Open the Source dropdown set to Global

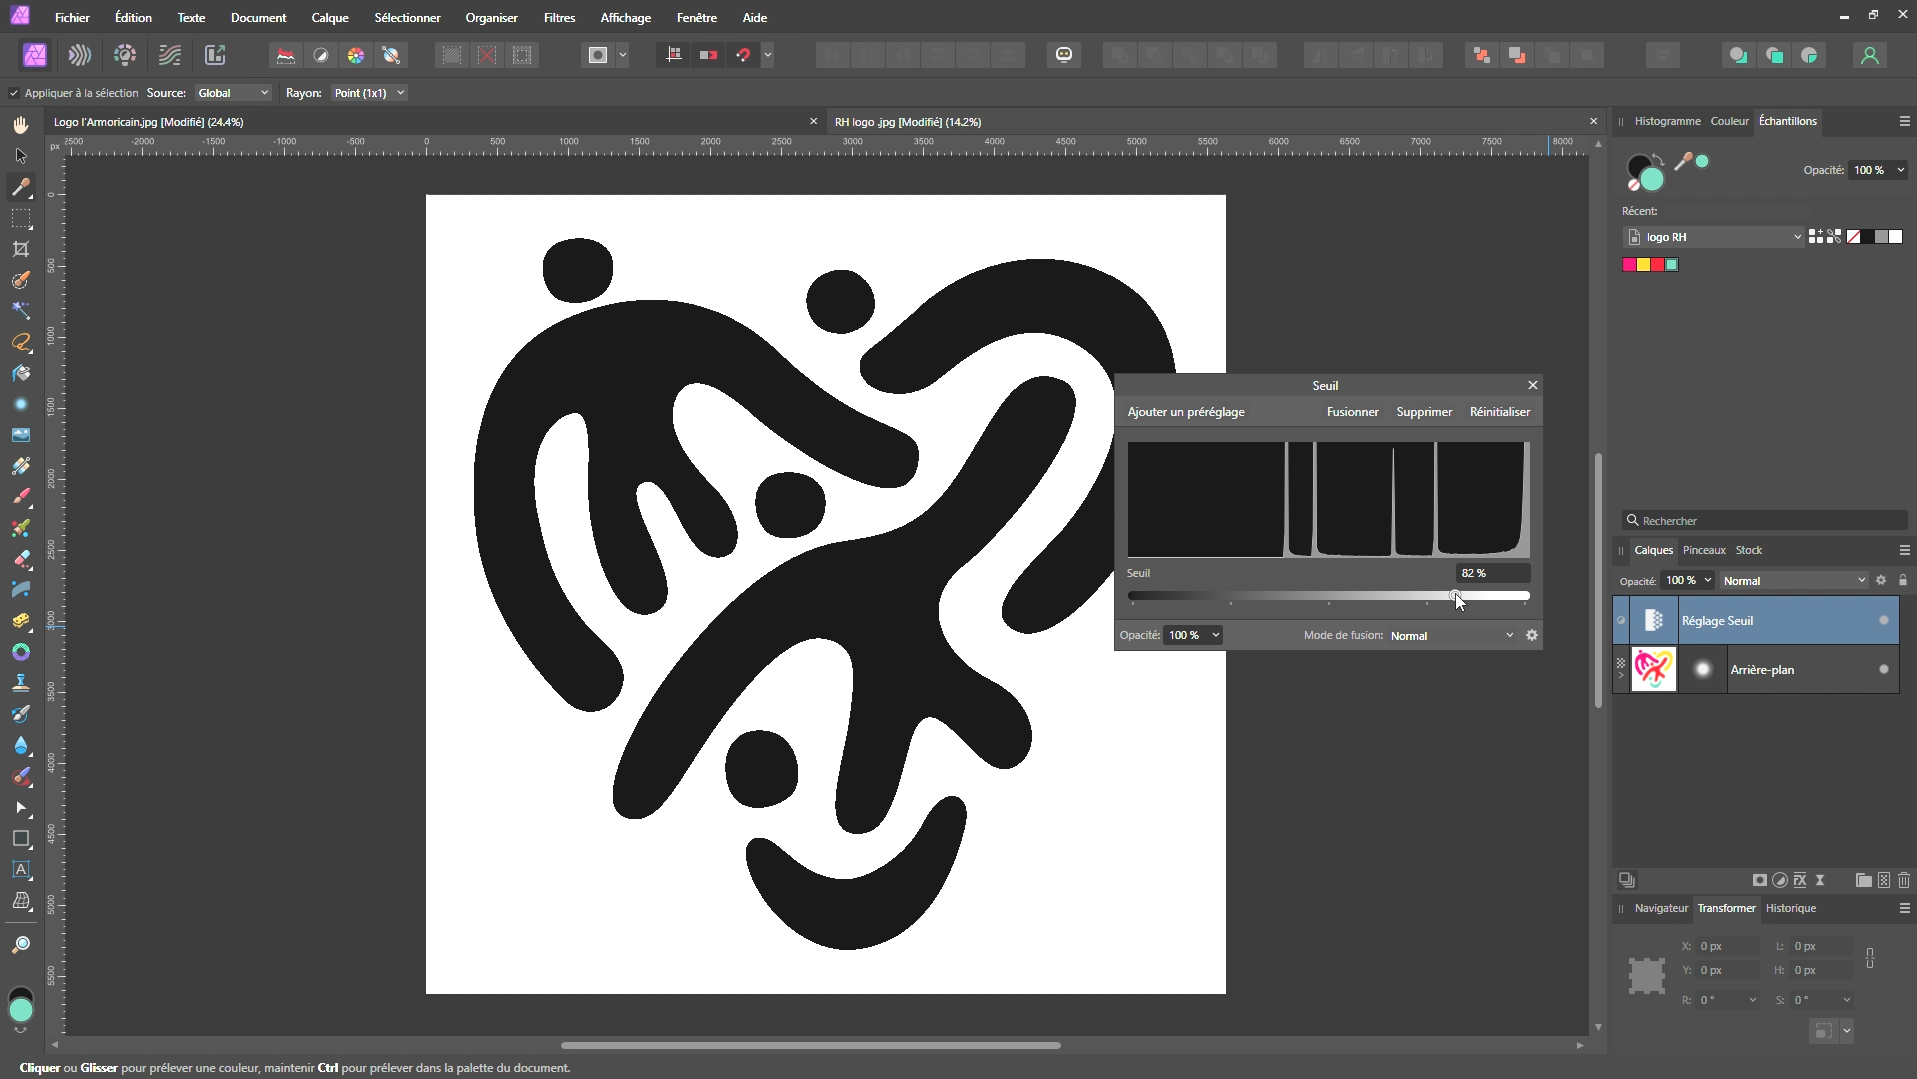click(x=233, y=93)
